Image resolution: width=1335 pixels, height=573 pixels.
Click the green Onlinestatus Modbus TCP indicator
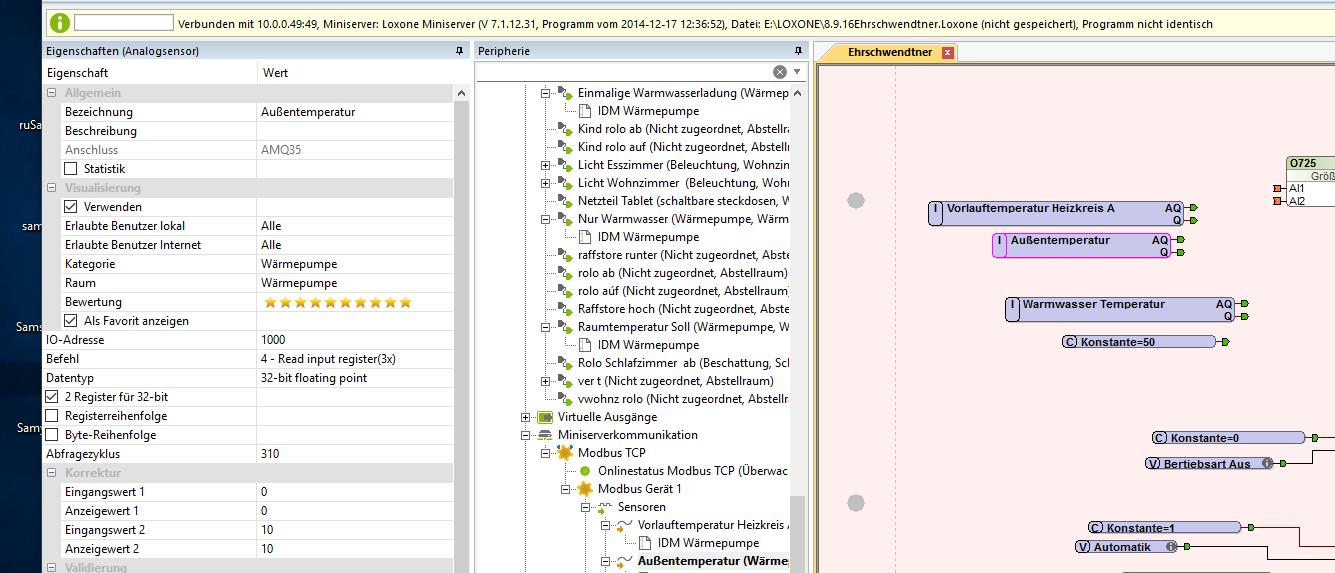pos(585,471)
